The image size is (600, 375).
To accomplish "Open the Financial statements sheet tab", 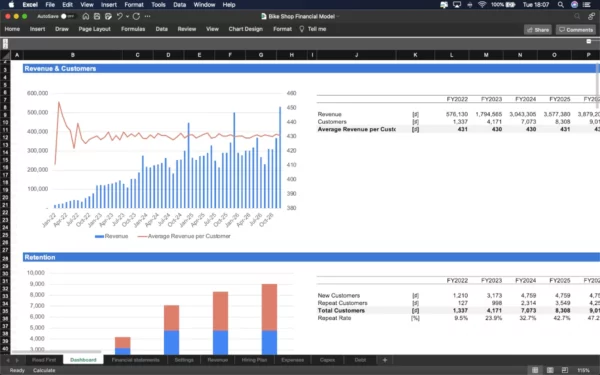I will coord(135,360).
